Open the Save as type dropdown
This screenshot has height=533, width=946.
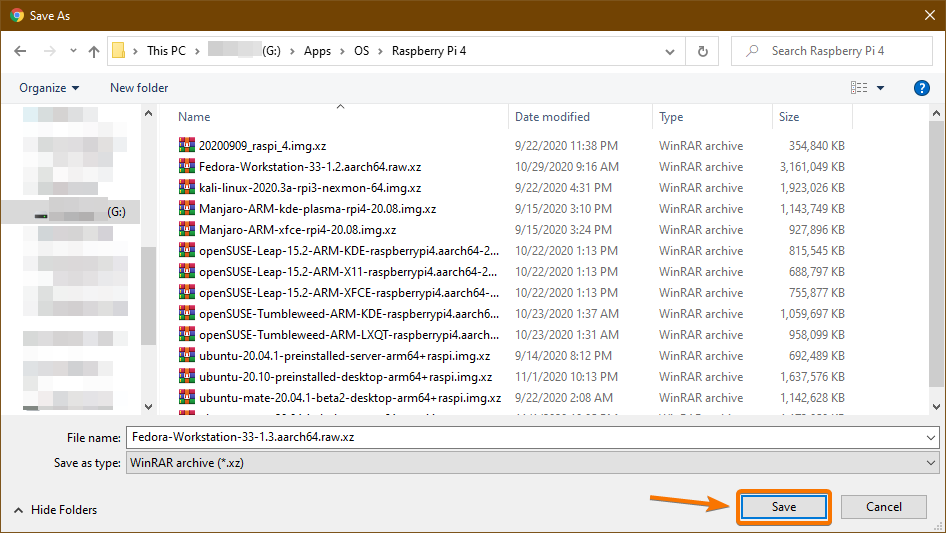(x=931, y=463)
